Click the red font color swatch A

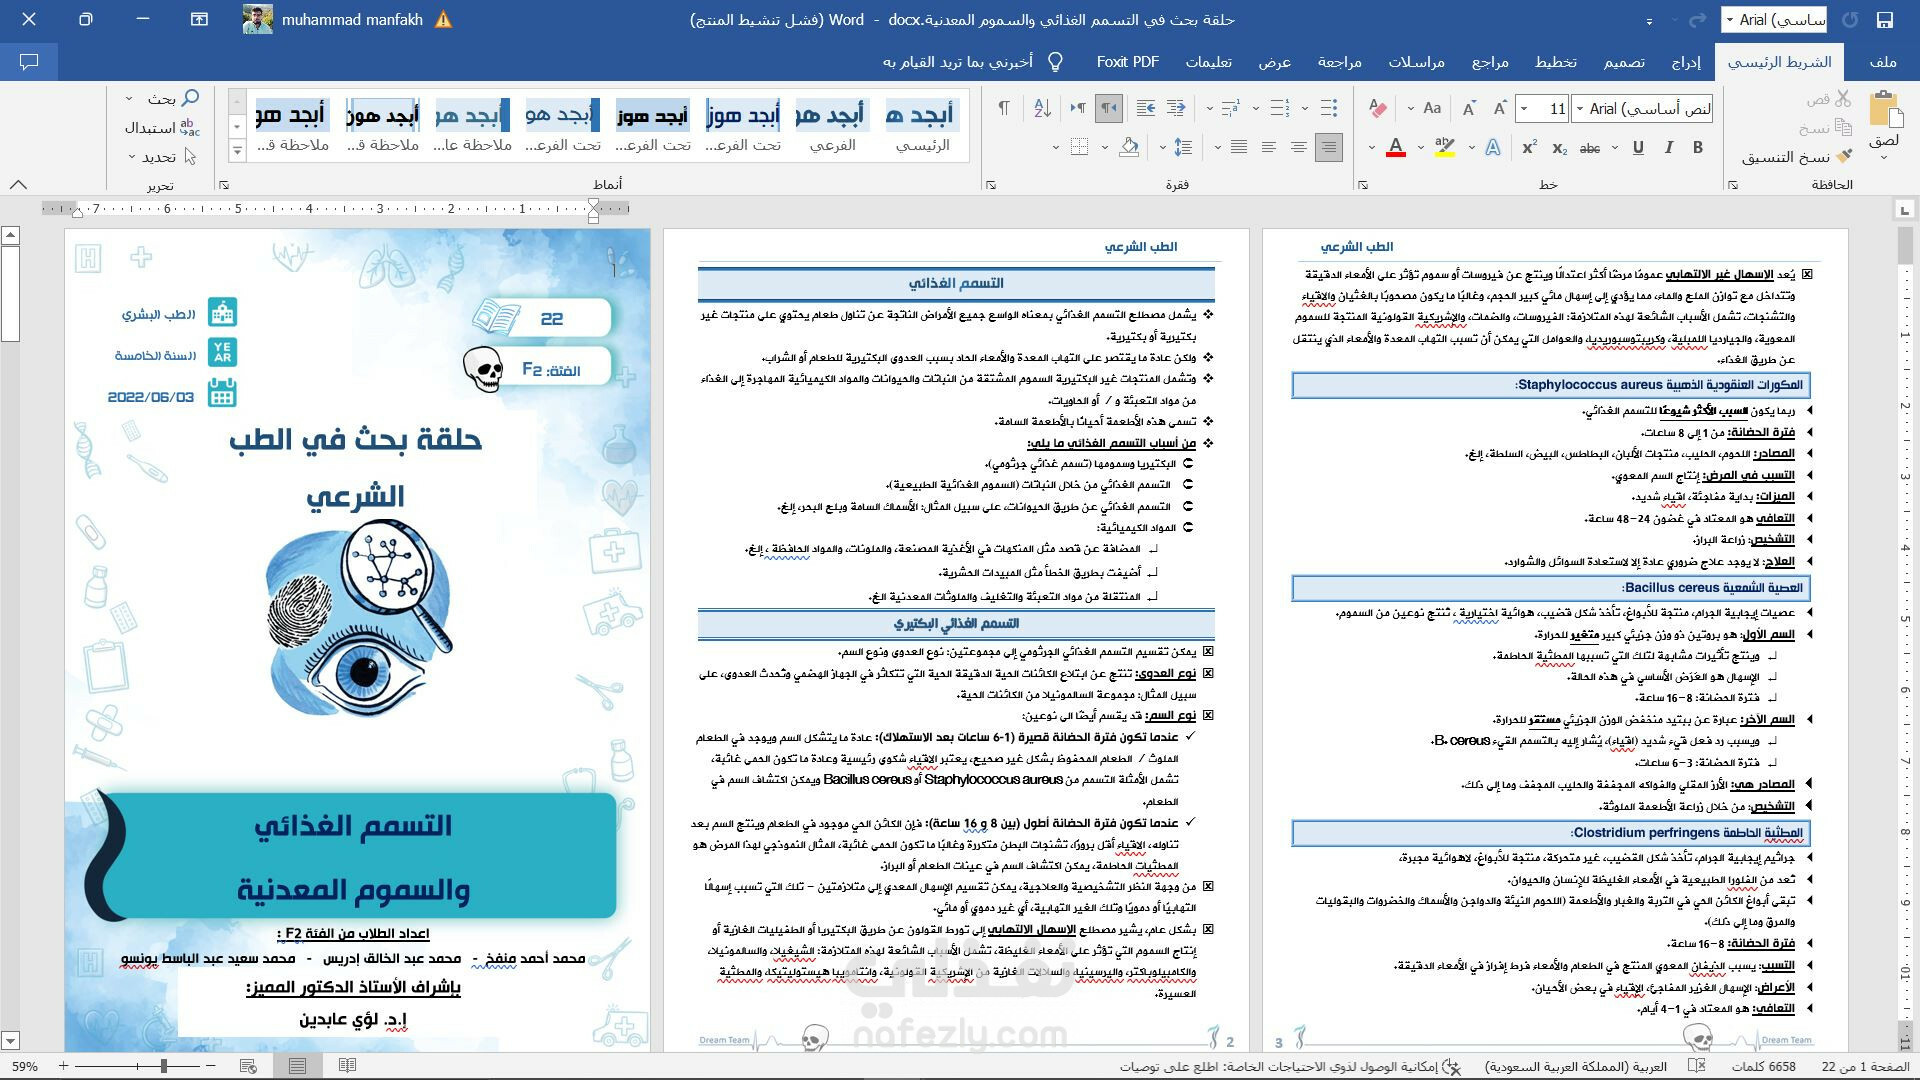1396,148
